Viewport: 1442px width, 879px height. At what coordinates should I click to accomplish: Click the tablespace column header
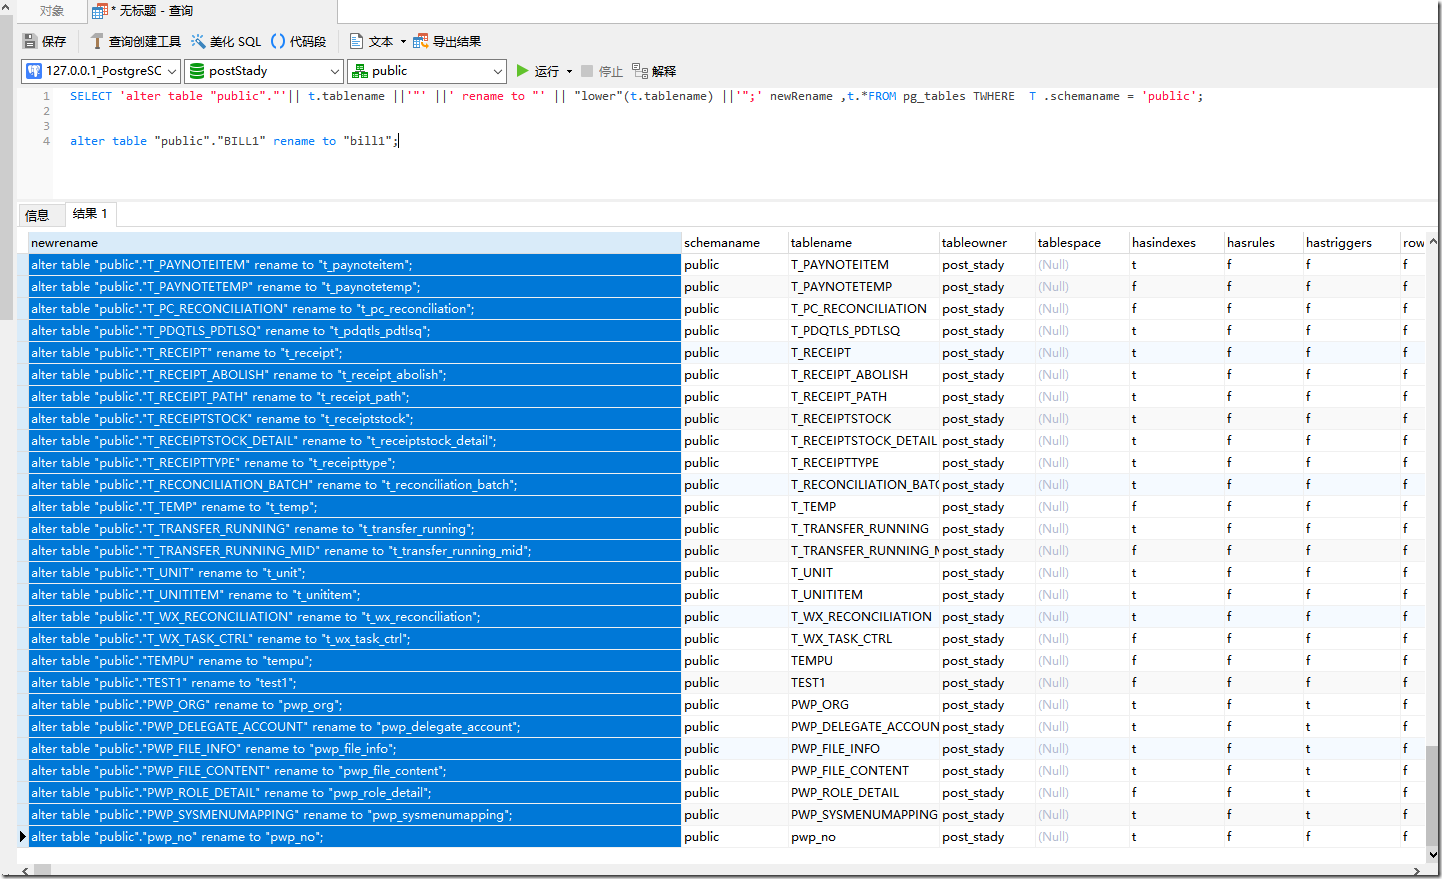click(x=1081, y=243)
